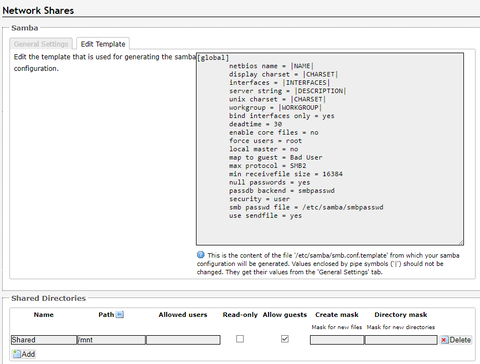Click the max protocol = SMB2 line
This screenshot has width=480, height=364.
(x=268, y=166)
